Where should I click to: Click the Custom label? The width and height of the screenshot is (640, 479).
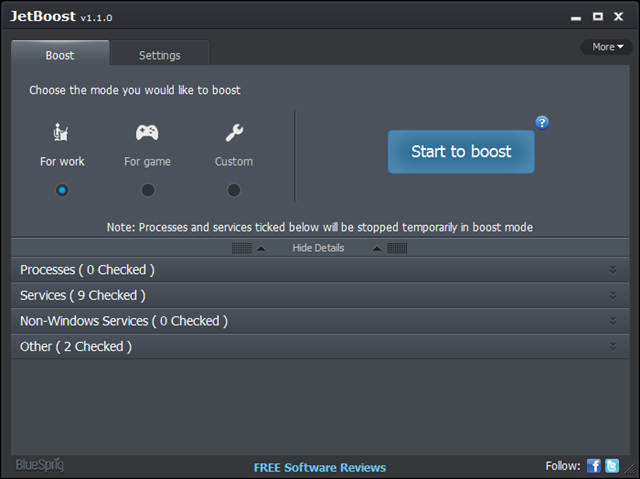(234, 162)
